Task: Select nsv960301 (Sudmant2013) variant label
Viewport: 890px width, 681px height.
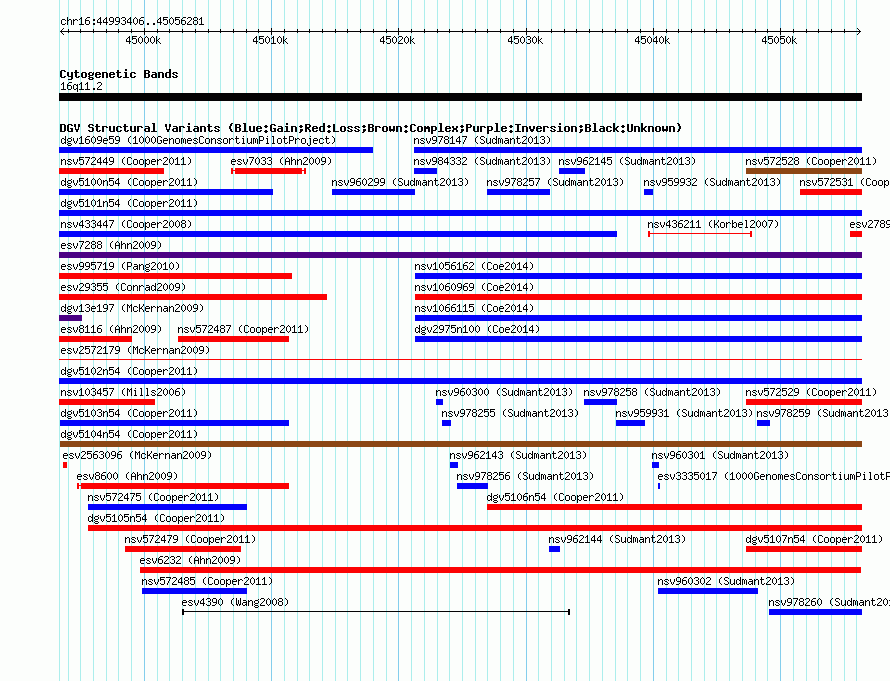Action: pyautogui.click(x=720, y=455)
